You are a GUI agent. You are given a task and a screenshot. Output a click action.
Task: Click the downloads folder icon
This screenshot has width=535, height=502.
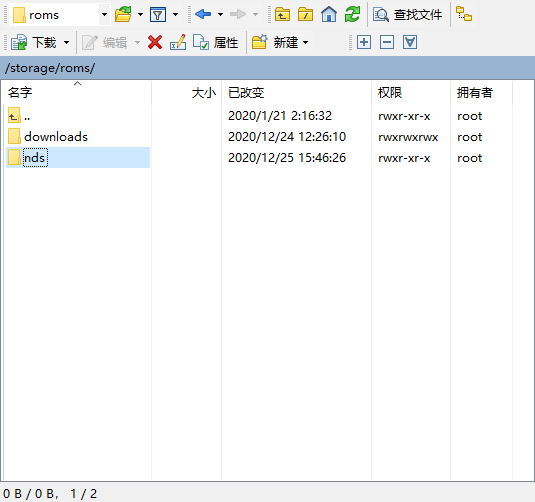(x=14, y=137)
